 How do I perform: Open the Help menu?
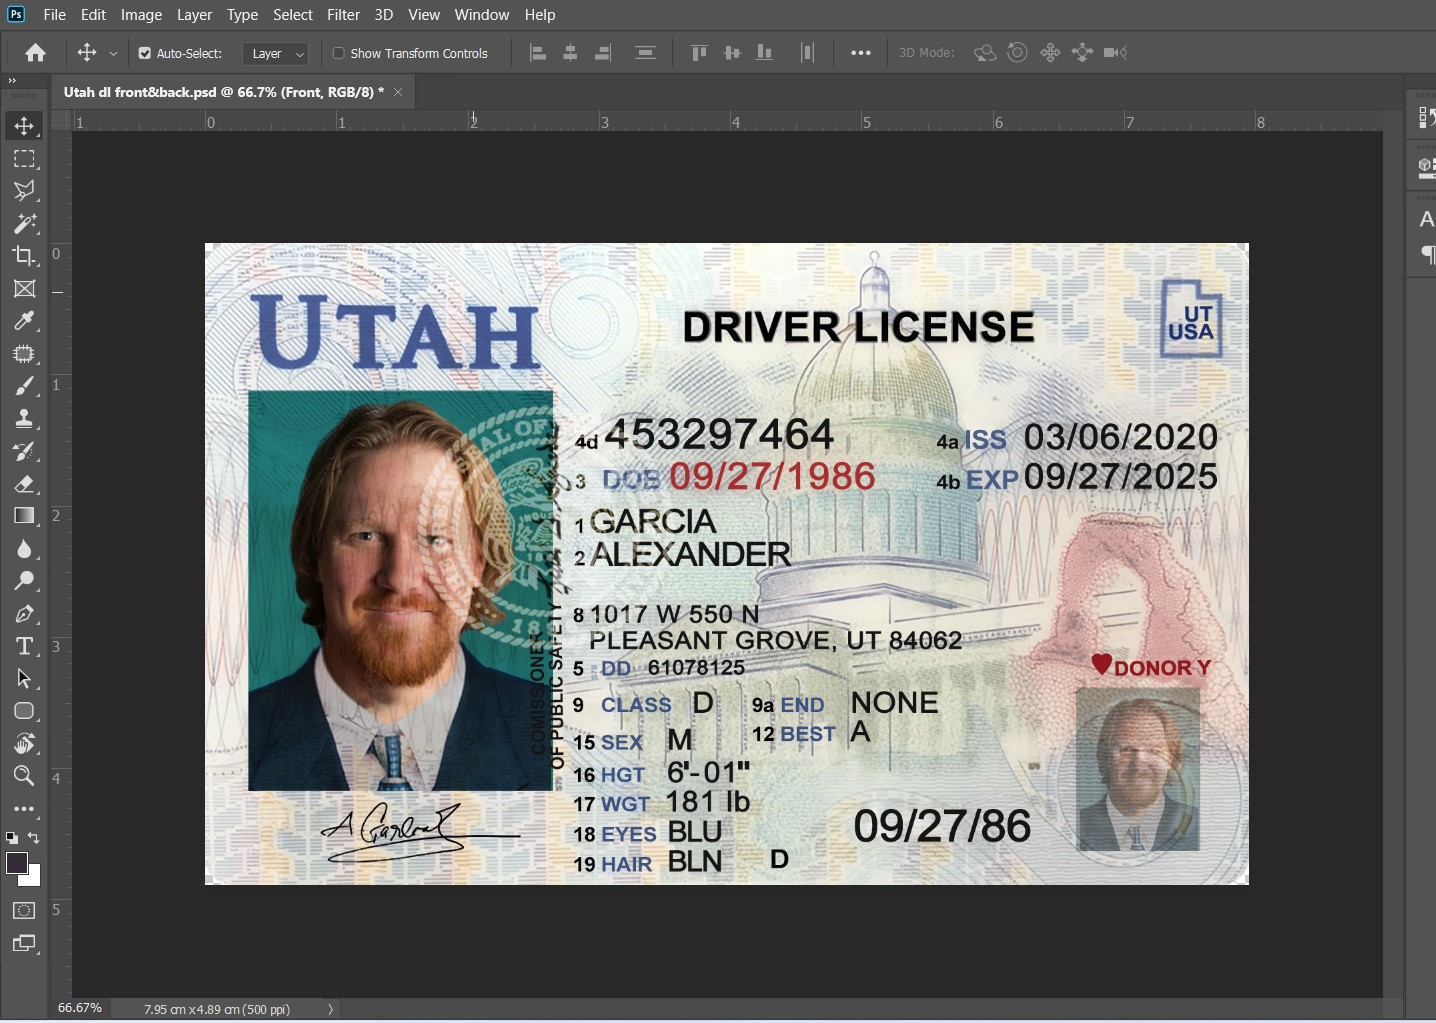coord(540,15)
